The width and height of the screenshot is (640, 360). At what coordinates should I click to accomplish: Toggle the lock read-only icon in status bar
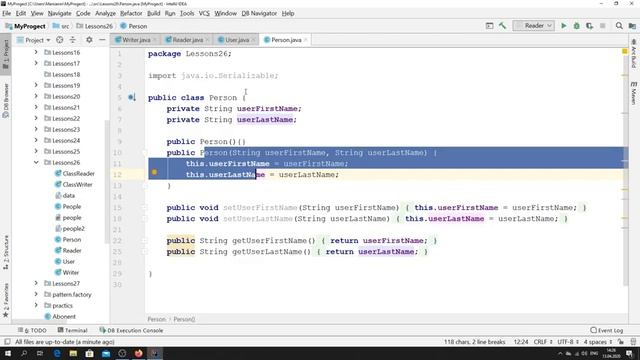(621, 342)
